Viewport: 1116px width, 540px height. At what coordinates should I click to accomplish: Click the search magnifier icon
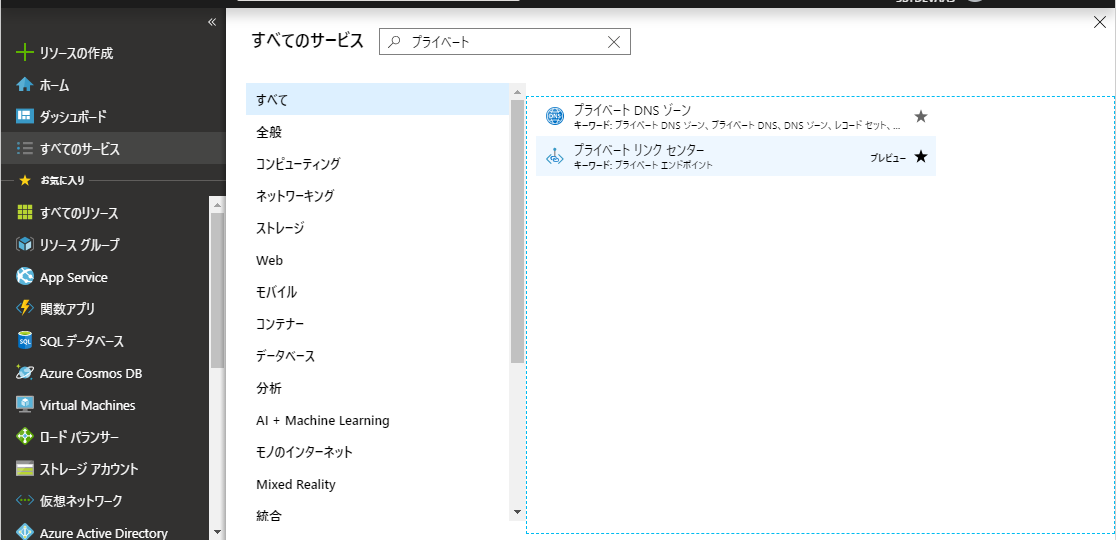pyautogui.click(x=395, y=42)
